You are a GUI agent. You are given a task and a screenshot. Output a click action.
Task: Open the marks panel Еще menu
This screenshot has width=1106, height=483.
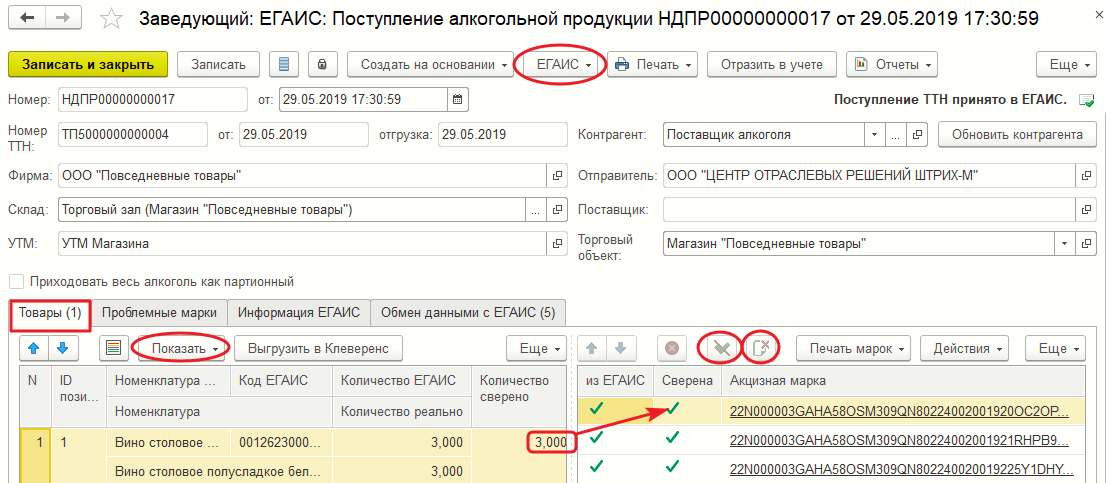click(x=1055, y=348)
